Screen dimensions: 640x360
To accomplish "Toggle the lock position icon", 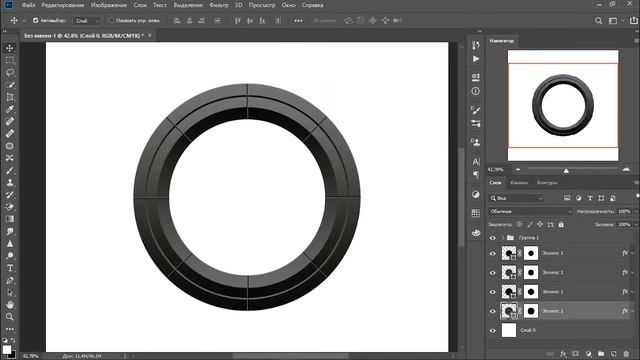I will 540,224.
